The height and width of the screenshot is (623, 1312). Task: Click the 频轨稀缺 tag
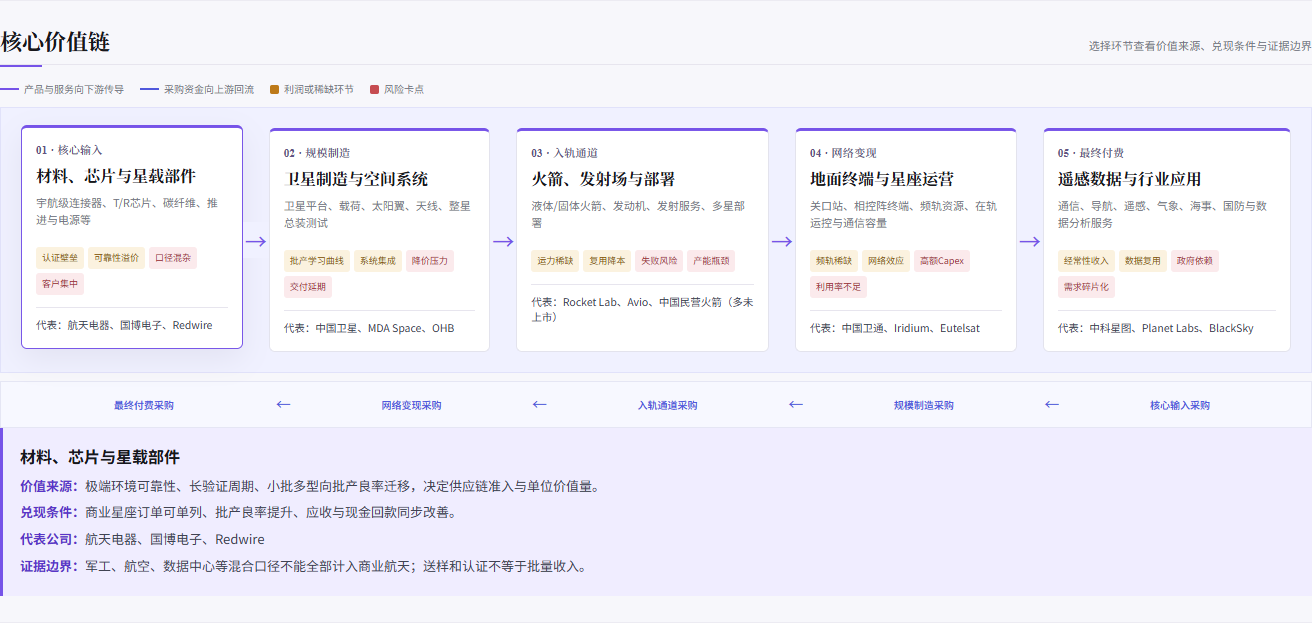click(834, 261)
